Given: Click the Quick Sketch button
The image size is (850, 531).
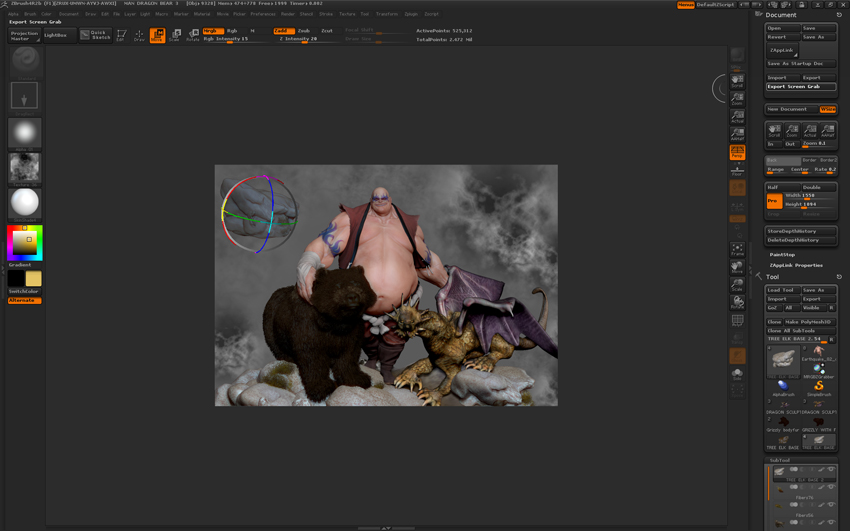Looking at the screenshot, I should tap(95, 35).
